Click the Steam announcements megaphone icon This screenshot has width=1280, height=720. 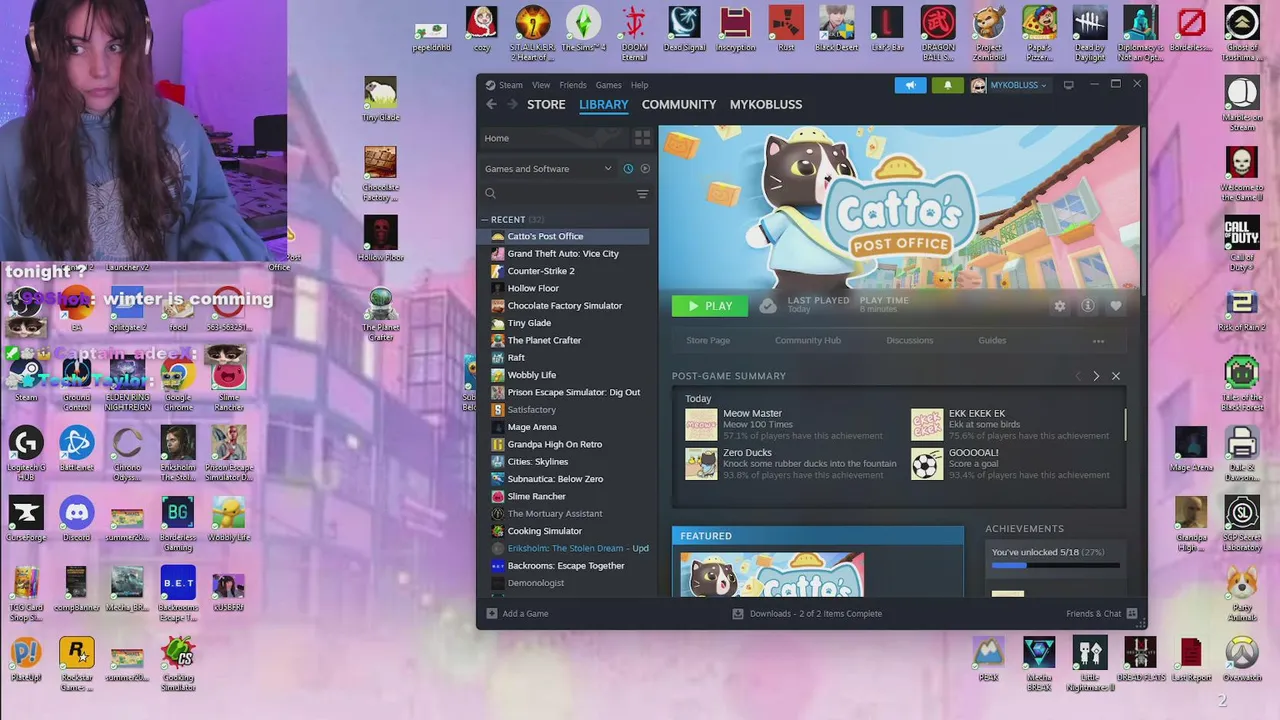coord(910,85)
